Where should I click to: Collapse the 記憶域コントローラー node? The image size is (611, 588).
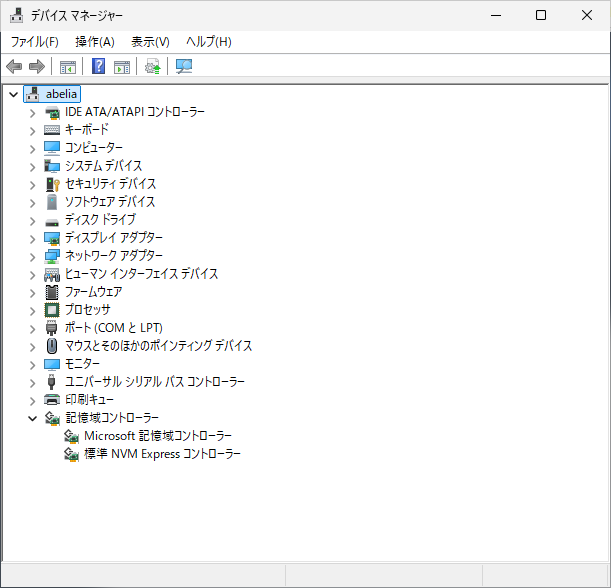(x=32, y=418)
